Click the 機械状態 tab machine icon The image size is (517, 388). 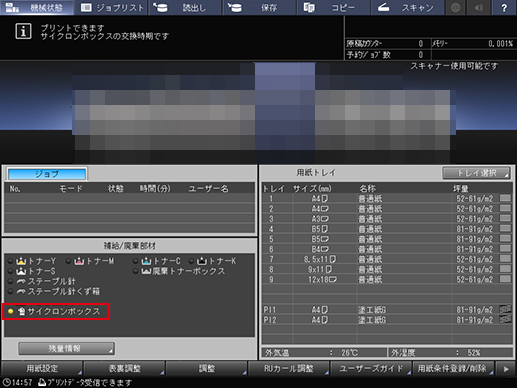[x=12, y=7]
